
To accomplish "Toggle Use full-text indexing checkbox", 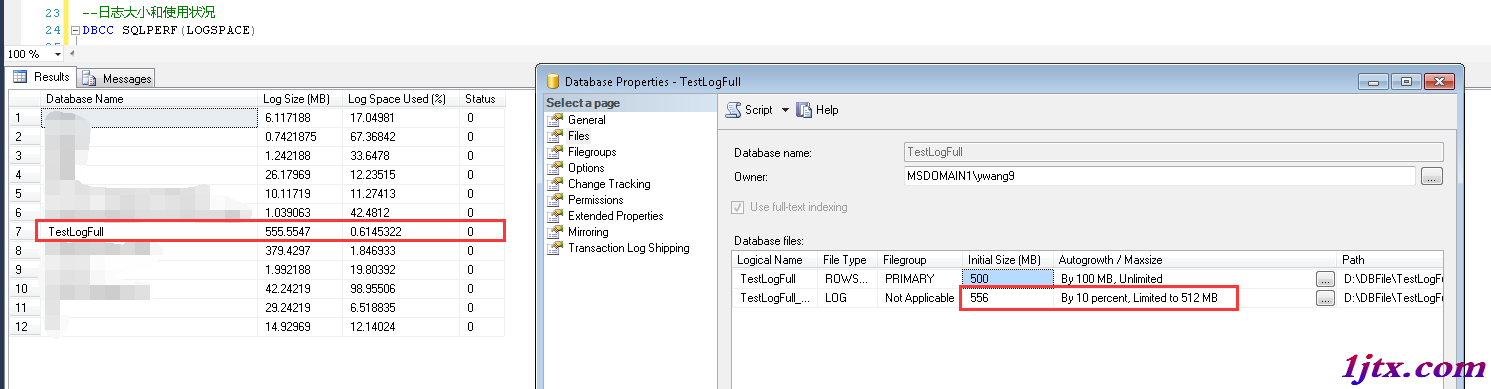I will tap(738, 207).
